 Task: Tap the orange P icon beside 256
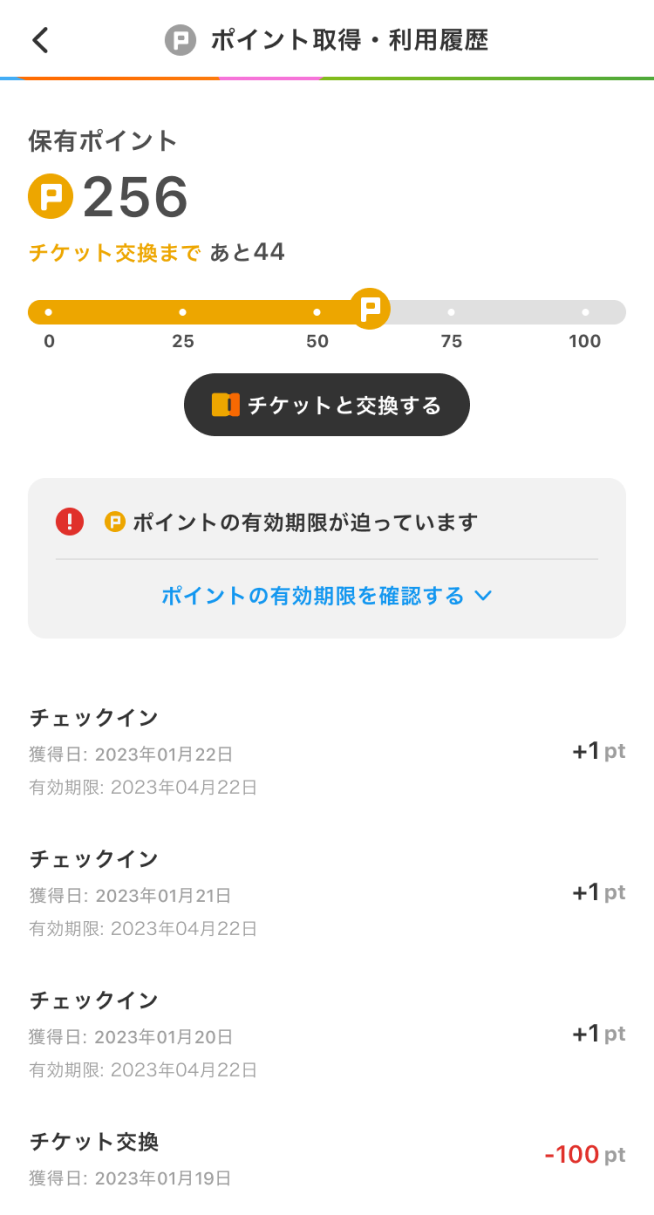click(x=50, y=196)
